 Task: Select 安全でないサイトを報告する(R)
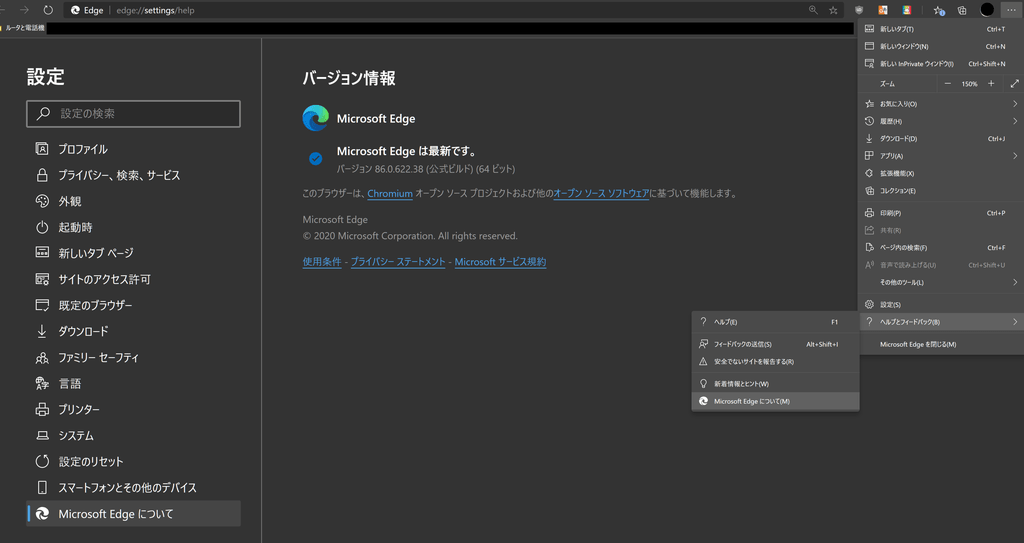tap(775, 361)
